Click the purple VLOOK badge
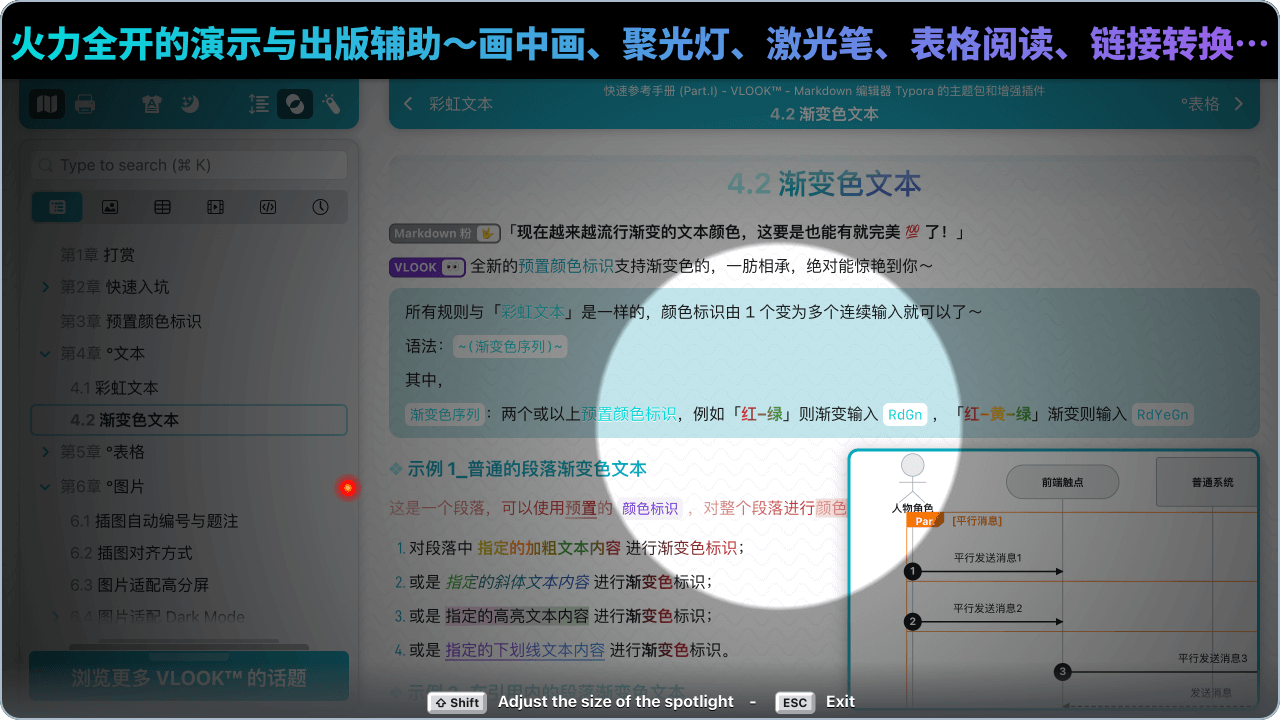The image size is (1280, 720). [427, 267]
